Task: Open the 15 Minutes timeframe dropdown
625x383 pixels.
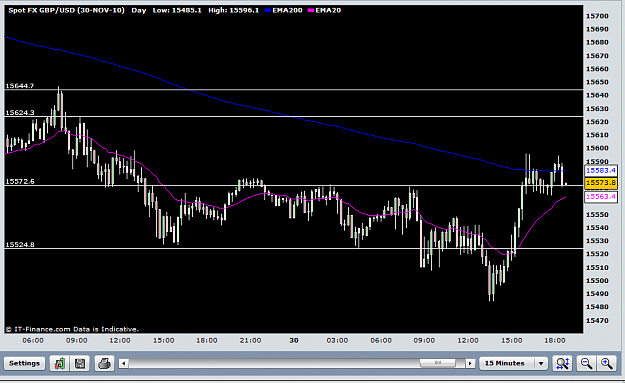Action: pos(513,363)
